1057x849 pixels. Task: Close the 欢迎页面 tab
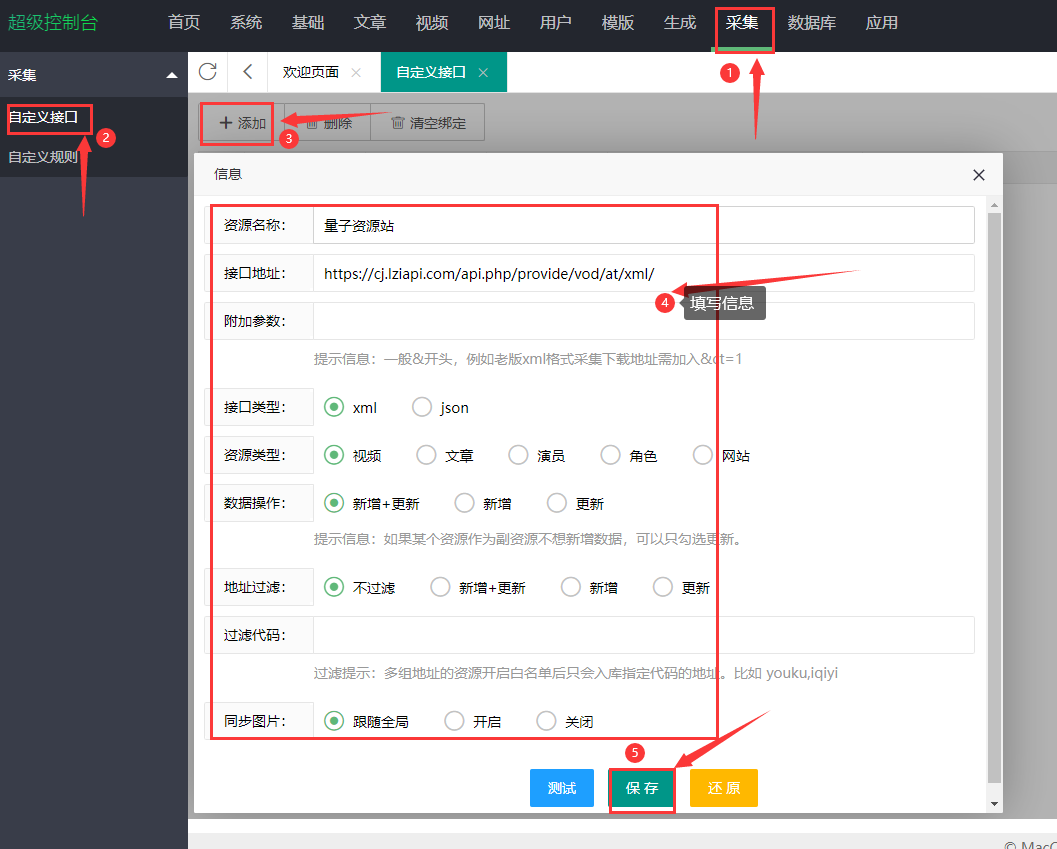(356, 72)
